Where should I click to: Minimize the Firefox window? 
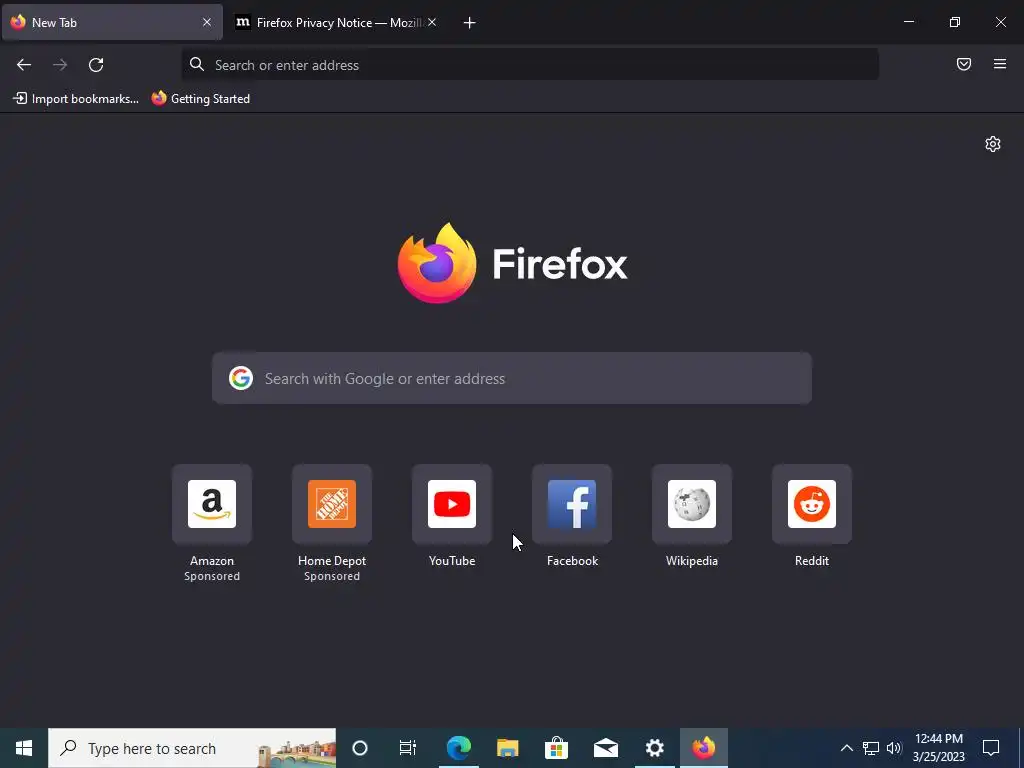click(x=908, y=22)
